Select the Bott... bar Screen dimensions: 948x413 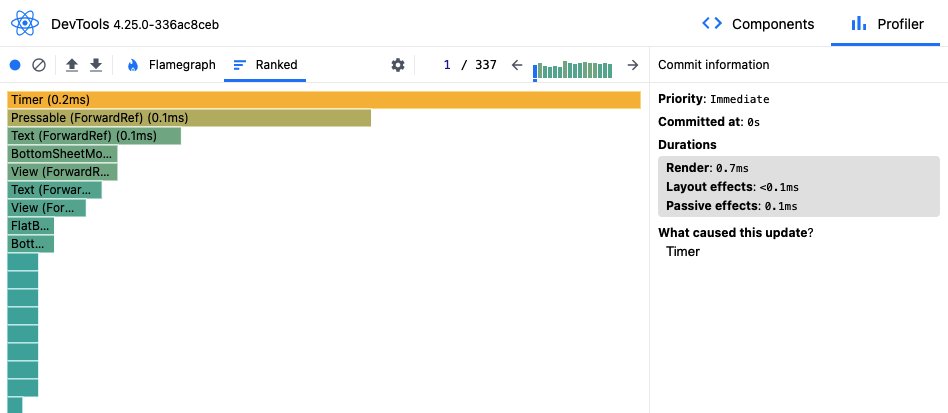point(31,244)
